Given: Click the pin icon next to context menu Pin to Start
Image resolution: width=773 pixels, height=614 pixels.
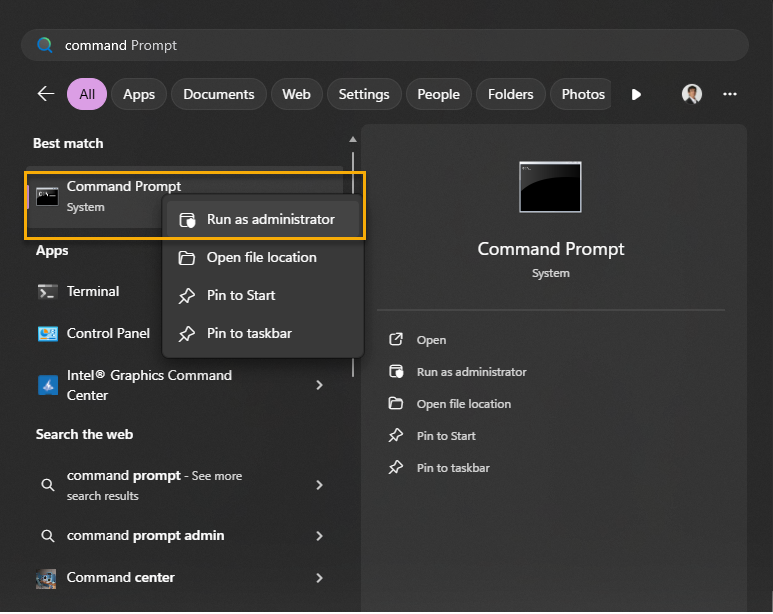Looking at the screenshot, I should 186,296.
